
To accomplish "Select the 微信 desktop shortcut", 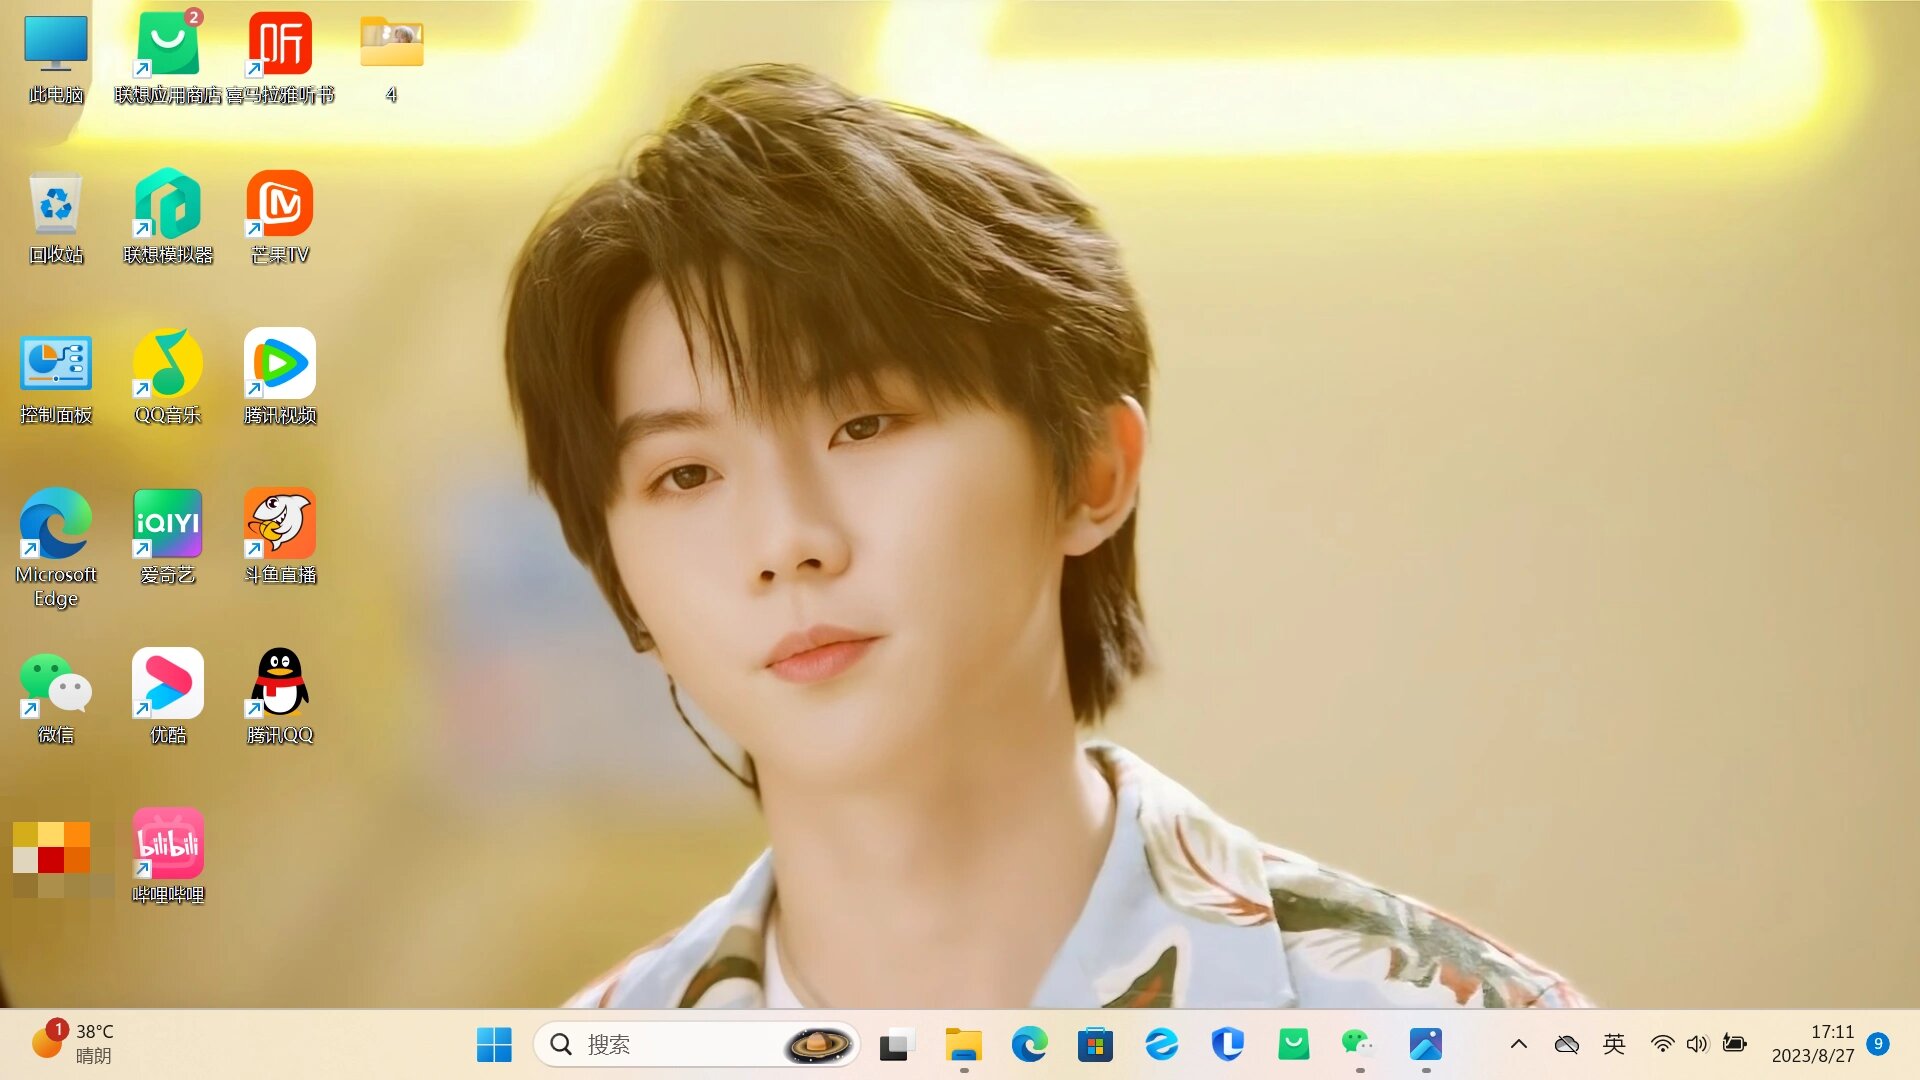I will point(56,698).
